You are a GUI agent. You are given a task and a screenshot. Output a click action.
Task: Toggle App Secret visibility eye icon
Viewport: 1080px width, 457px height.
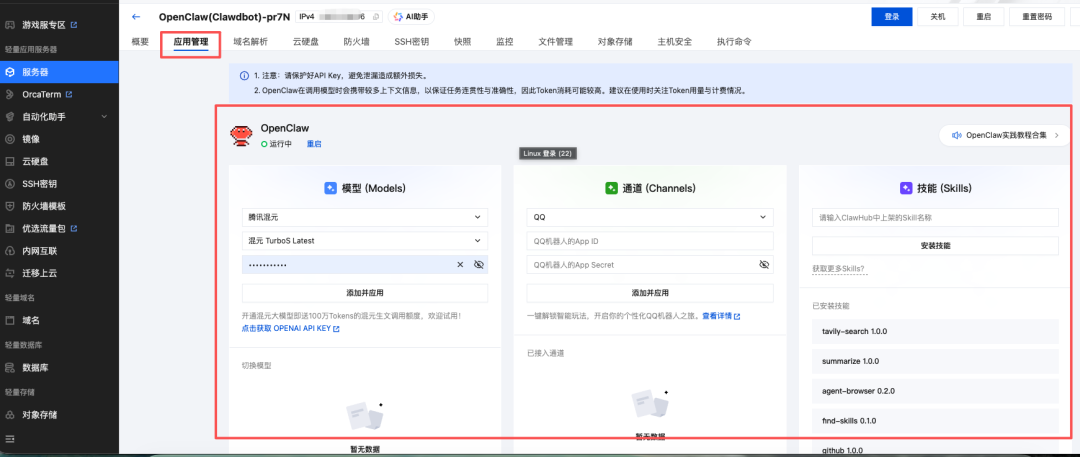tap(763, 265)
